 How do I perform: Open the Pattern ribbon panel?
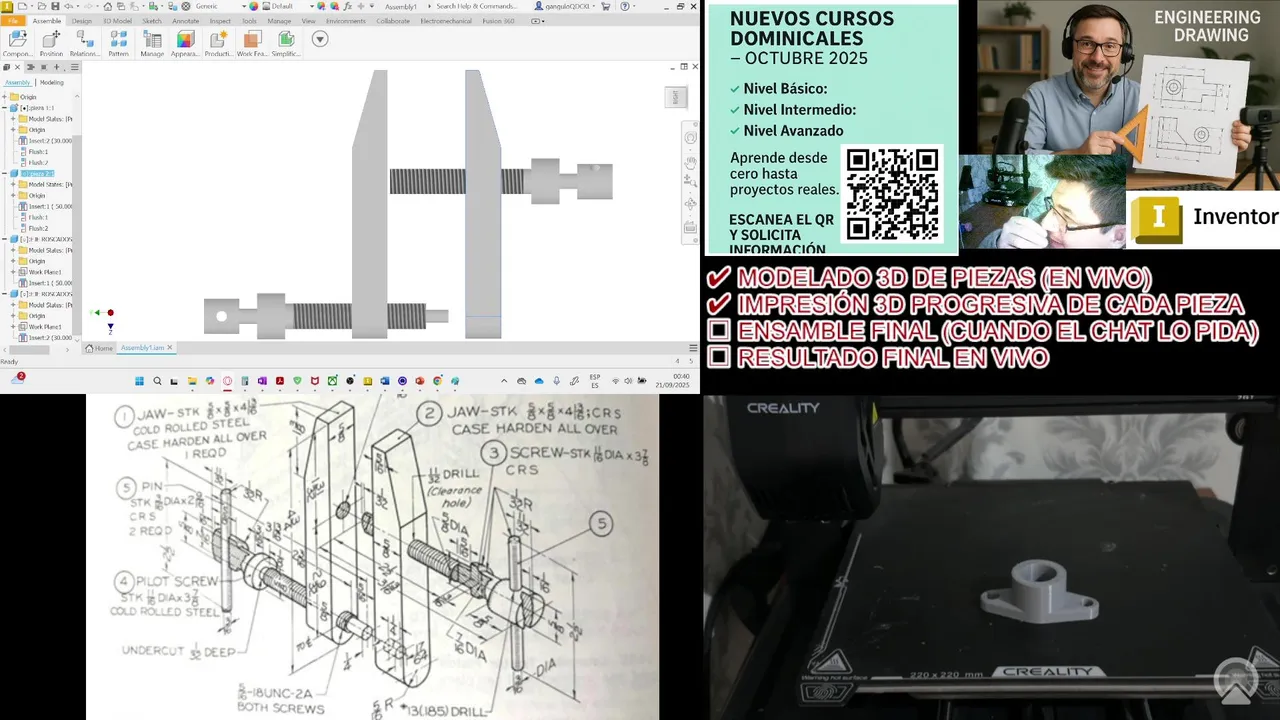coord(118,42)
